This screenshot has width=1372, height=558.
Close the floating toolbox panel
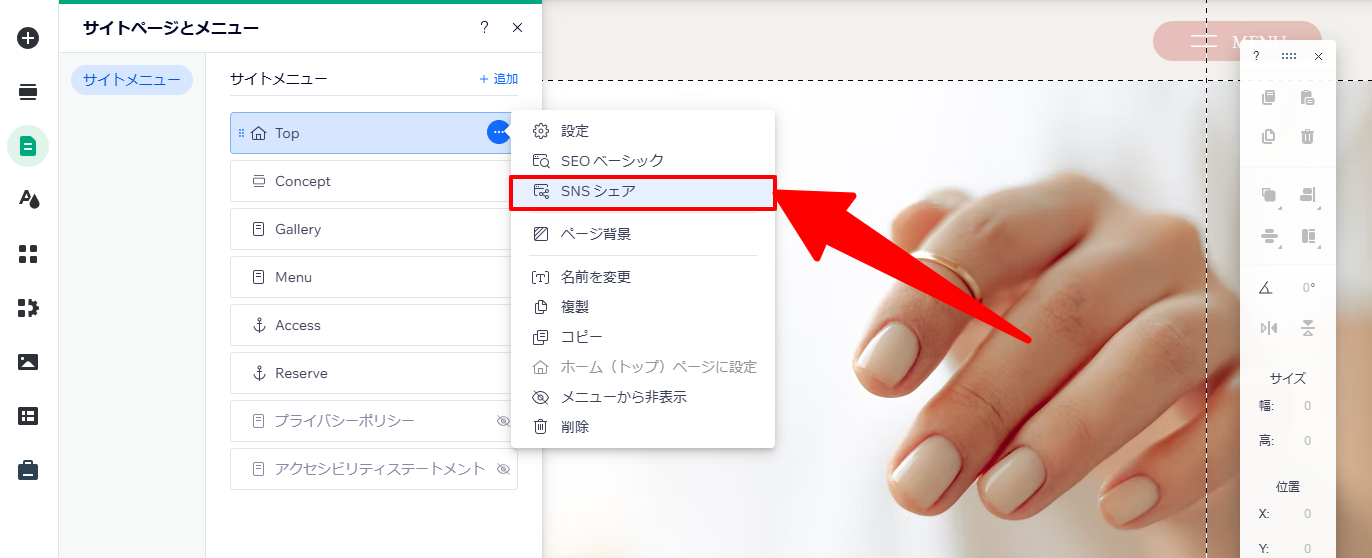[x=1318, y=57]
